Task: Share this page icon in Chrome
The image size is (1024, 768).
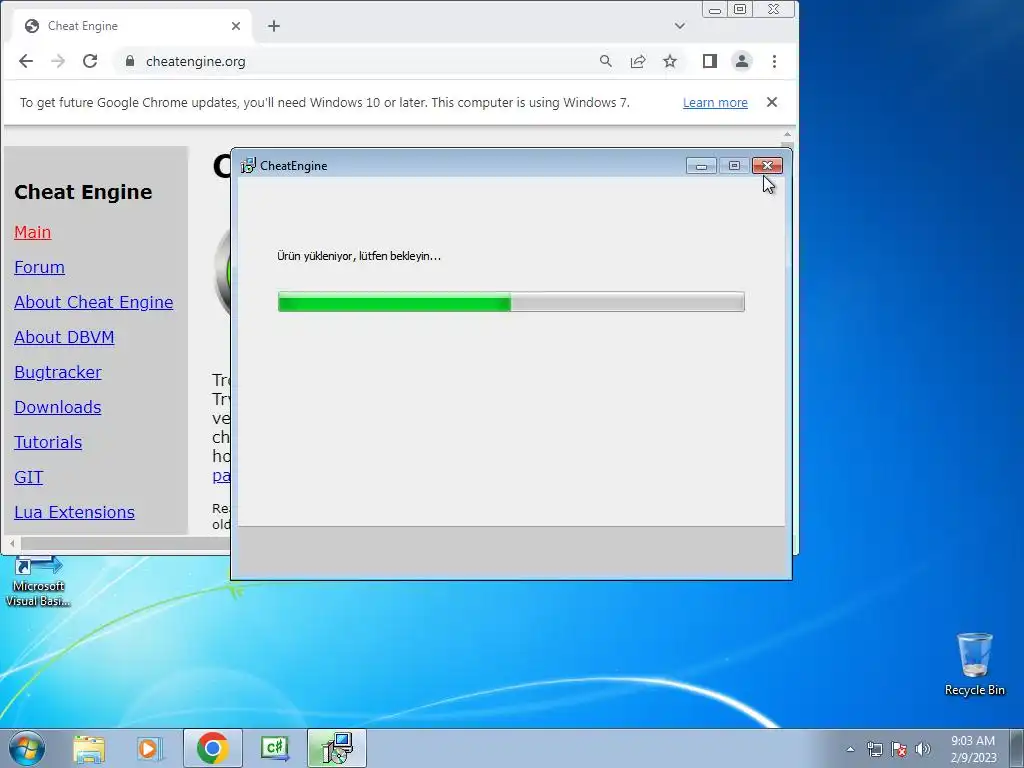Action: (638, 61)
